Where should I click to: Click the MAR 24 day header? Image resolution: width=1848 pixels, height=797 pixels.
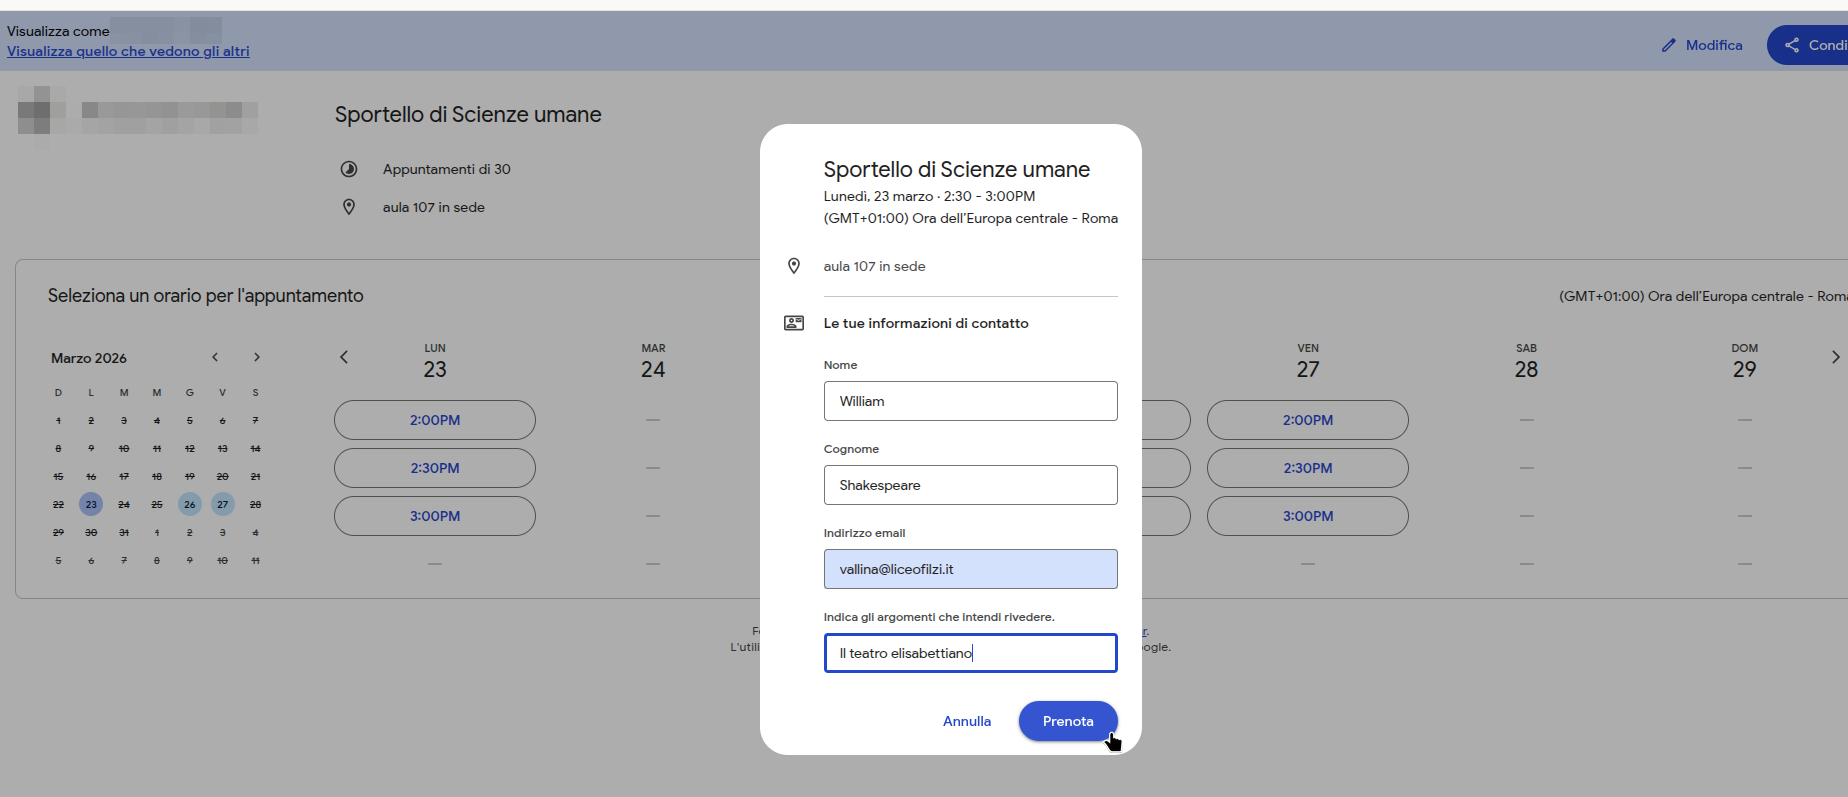pos(653,362)
